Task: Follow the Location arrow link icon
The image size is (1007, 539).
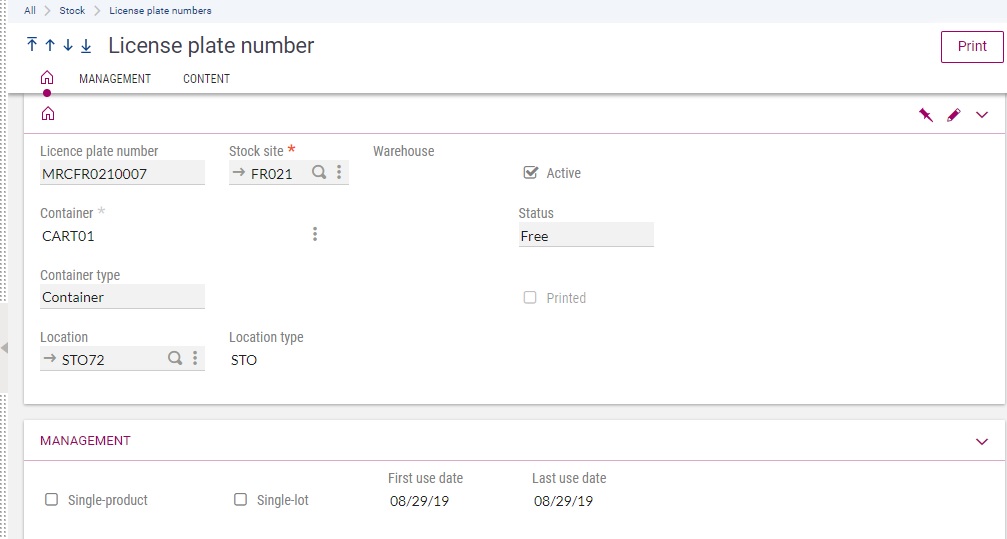Action: [x=50, y=358]
